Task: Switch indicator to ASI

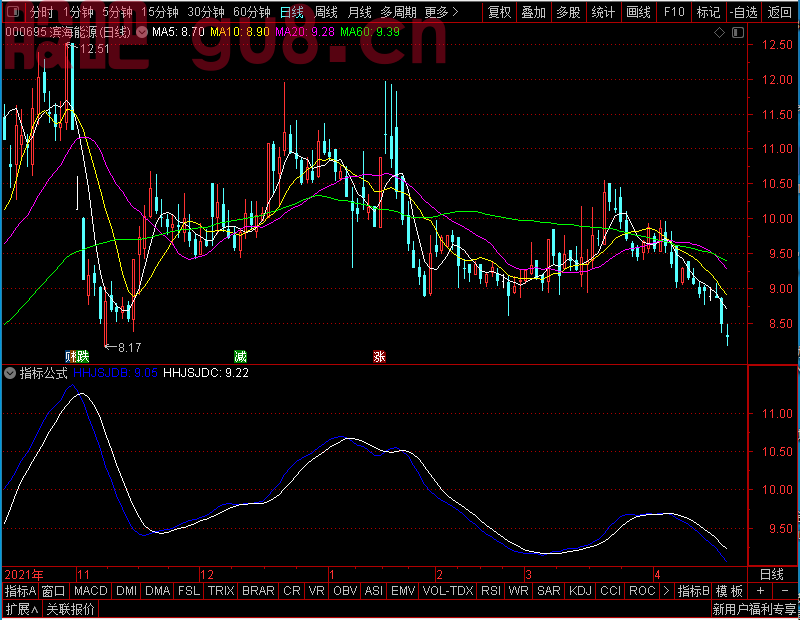Action: click(374, 591)
